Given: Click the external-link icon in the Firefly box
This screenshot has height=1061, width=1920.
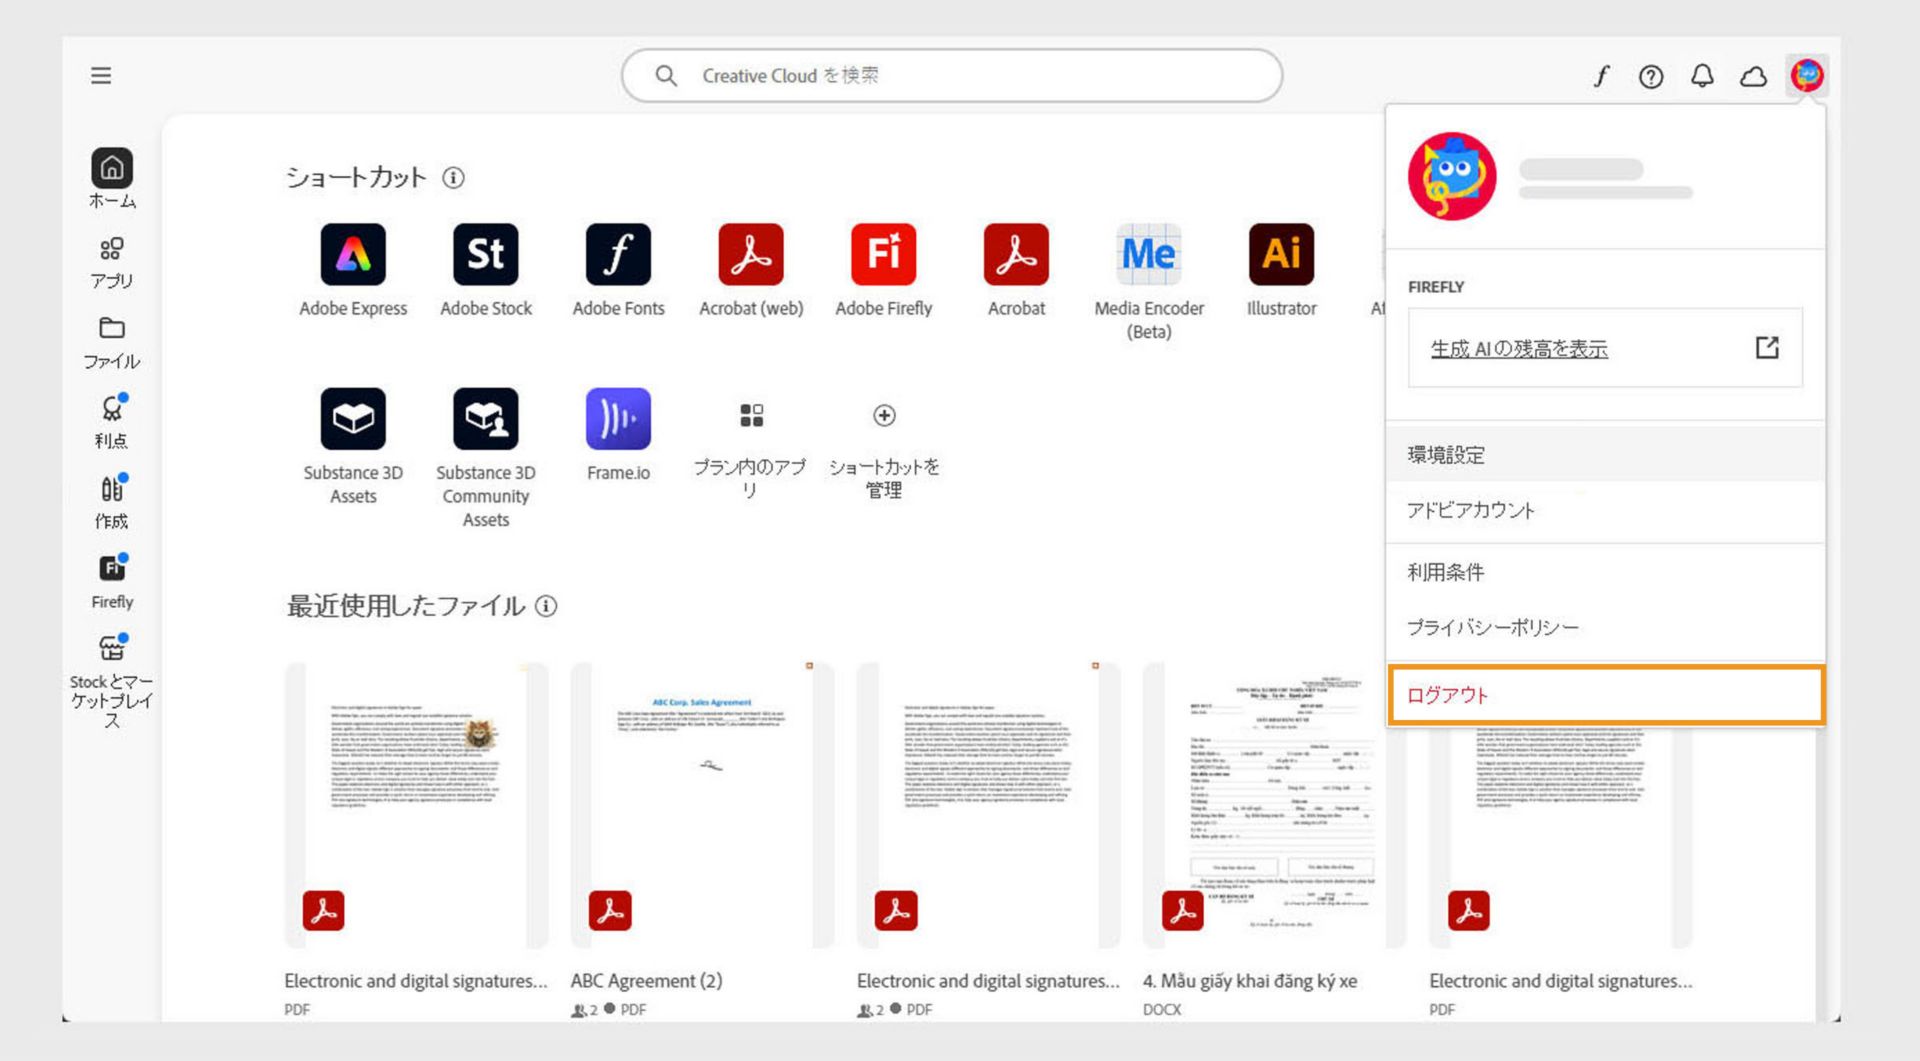Looking at the screenshot, I should coord(1767,348).
